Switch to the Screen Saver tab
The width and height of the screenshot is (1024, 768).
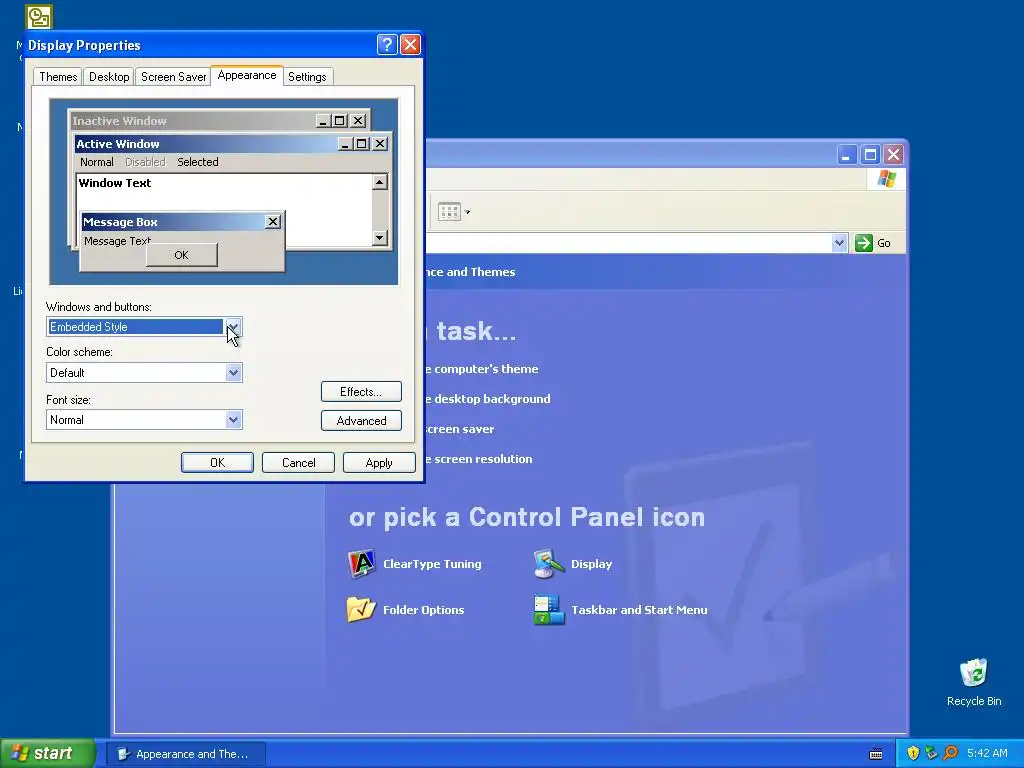[174, 77]
